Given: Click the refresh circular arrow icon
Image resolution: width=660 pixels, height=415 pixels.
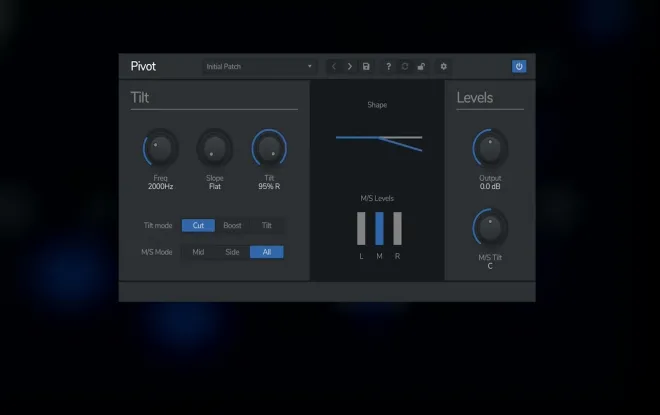Looking at the screenshot, I should tap(405, 67).
